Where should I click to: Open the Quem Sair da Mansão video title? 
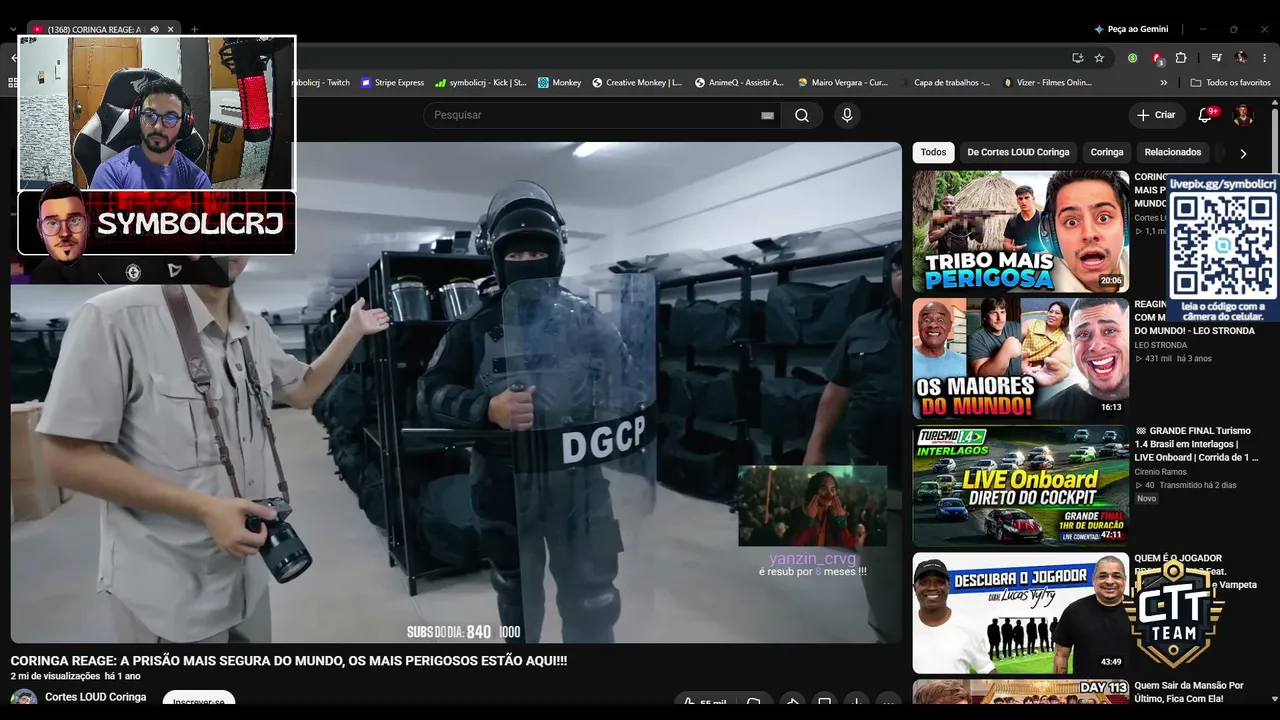click(x=1189, y=692)
